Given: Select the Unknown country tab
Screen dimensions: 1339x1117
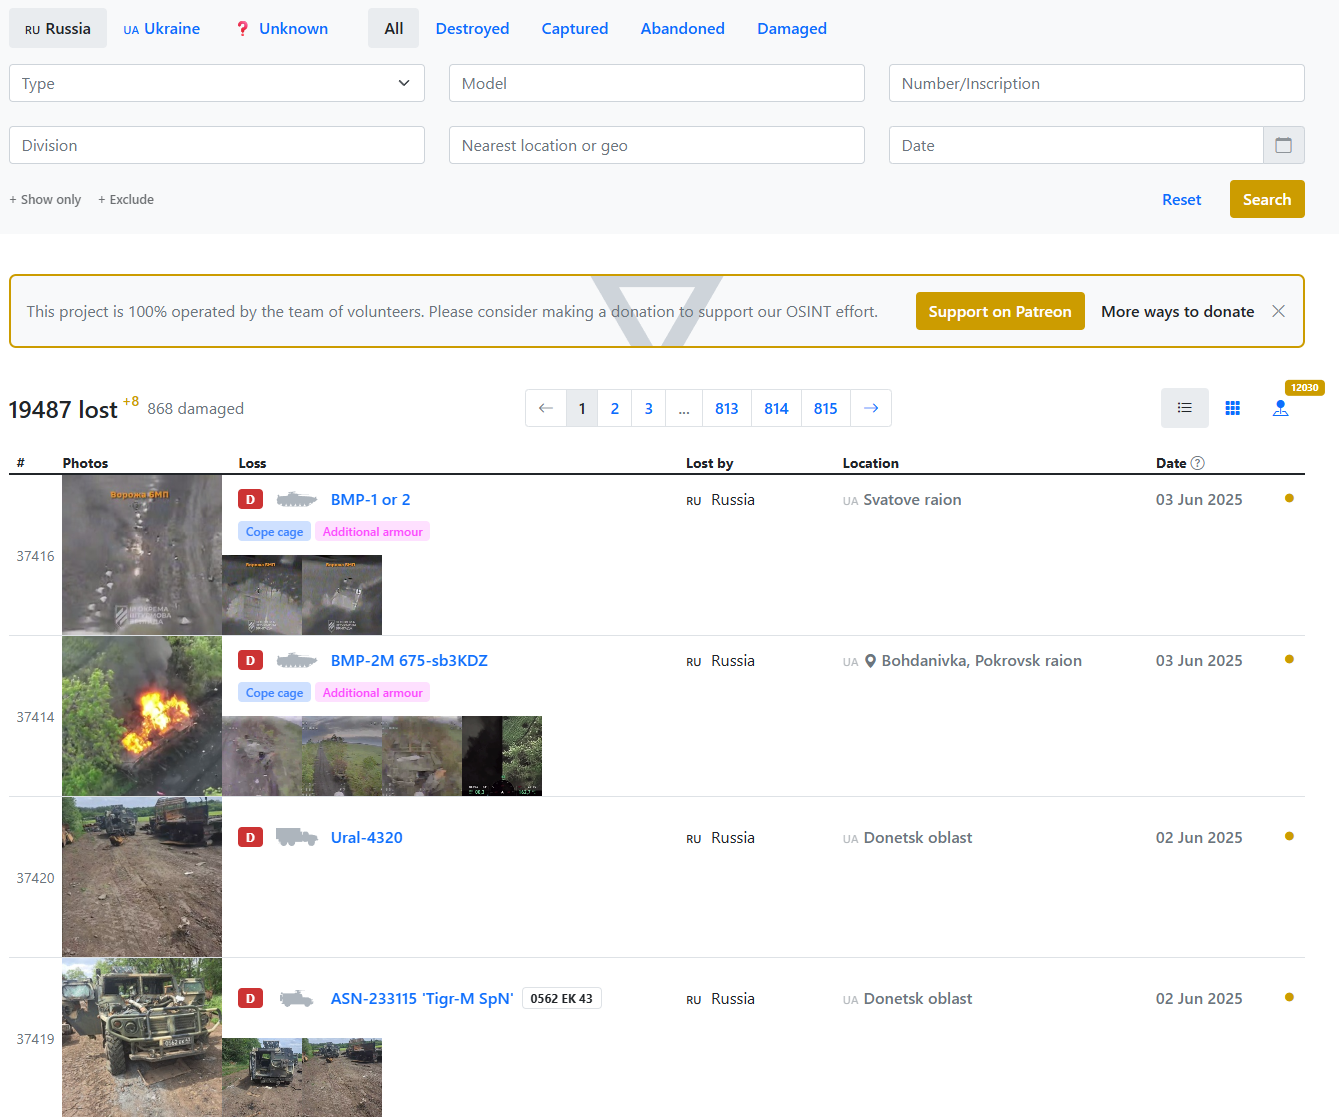Looking at the screenshot, I should (282, 28).
